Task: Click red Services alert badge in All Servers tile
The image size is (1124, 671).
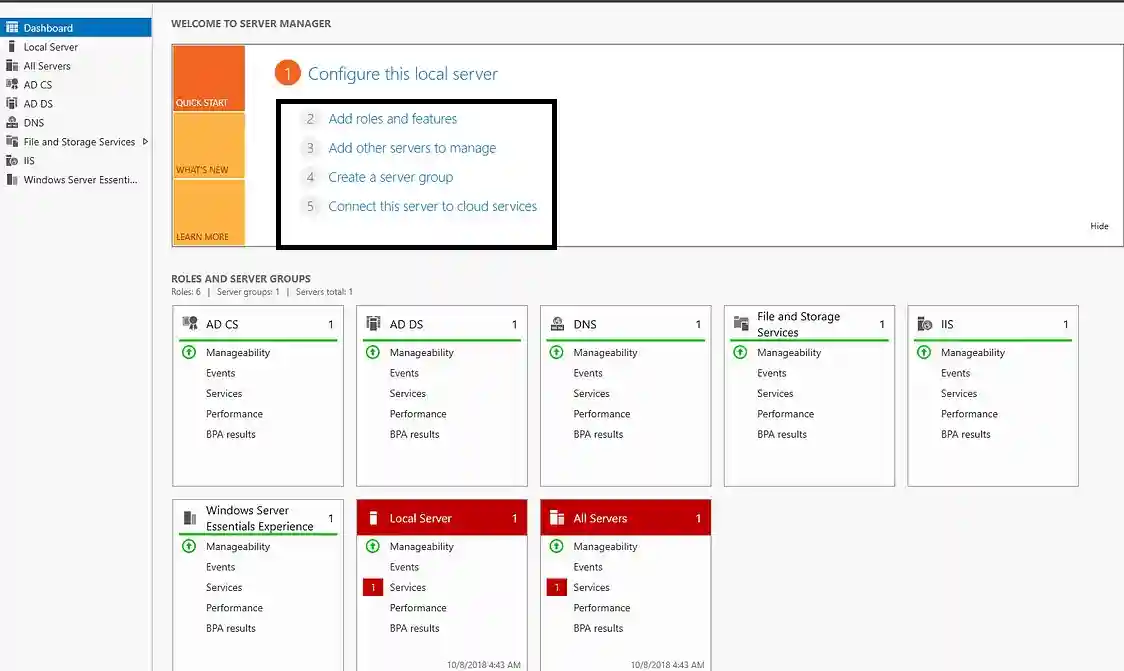Action: [x=556, y=587]
